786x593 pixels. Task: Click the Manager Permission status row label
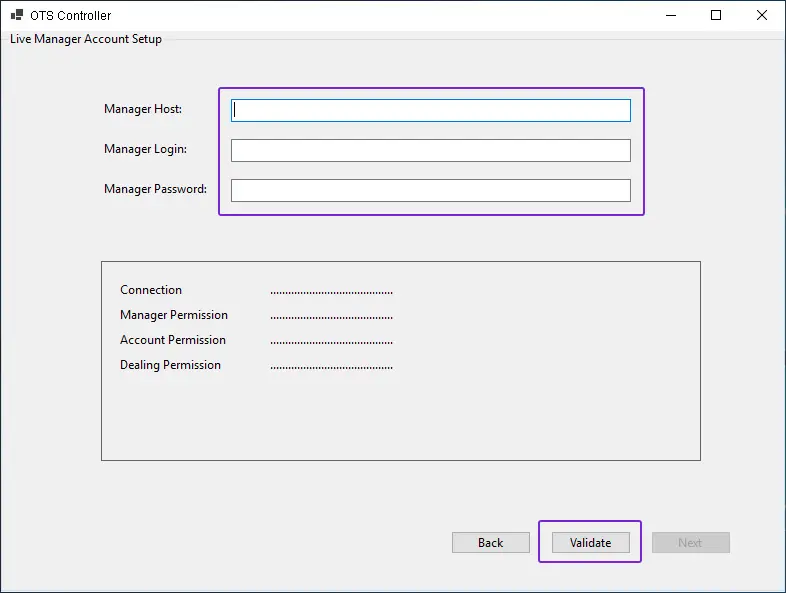coord(174,315)
